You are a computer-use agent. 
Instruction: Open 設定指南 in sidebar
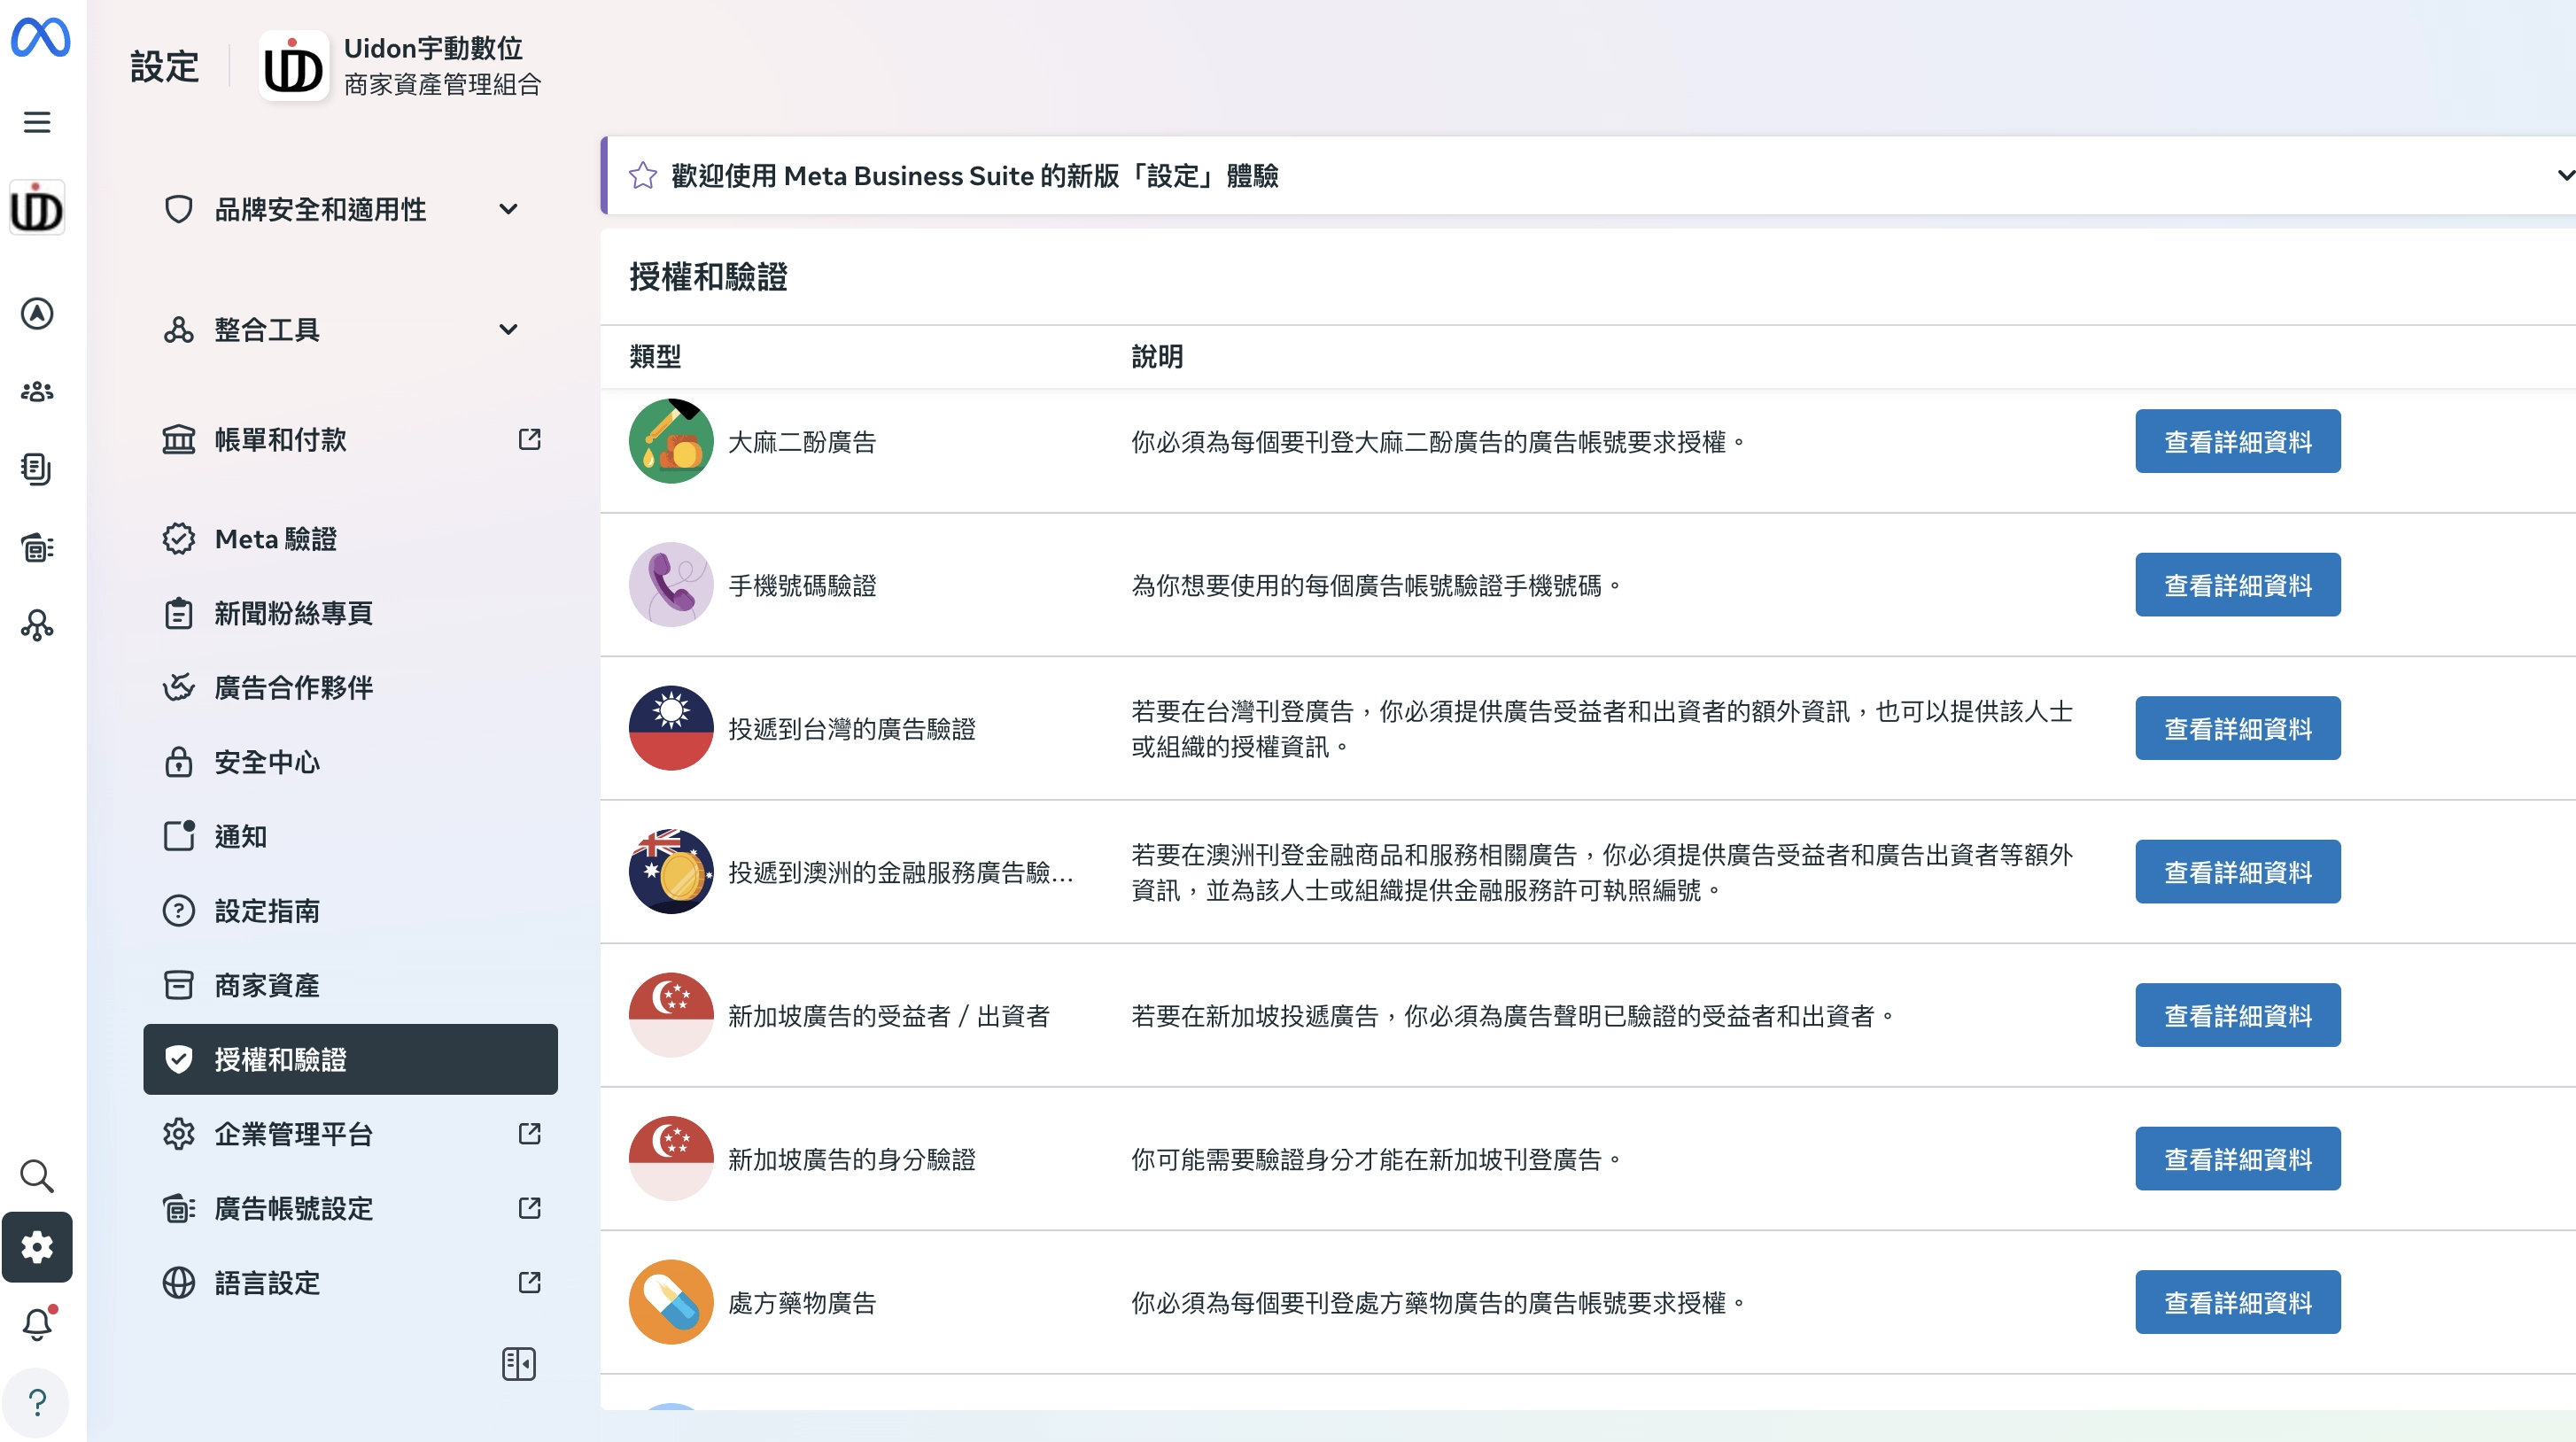pos(350,911)
